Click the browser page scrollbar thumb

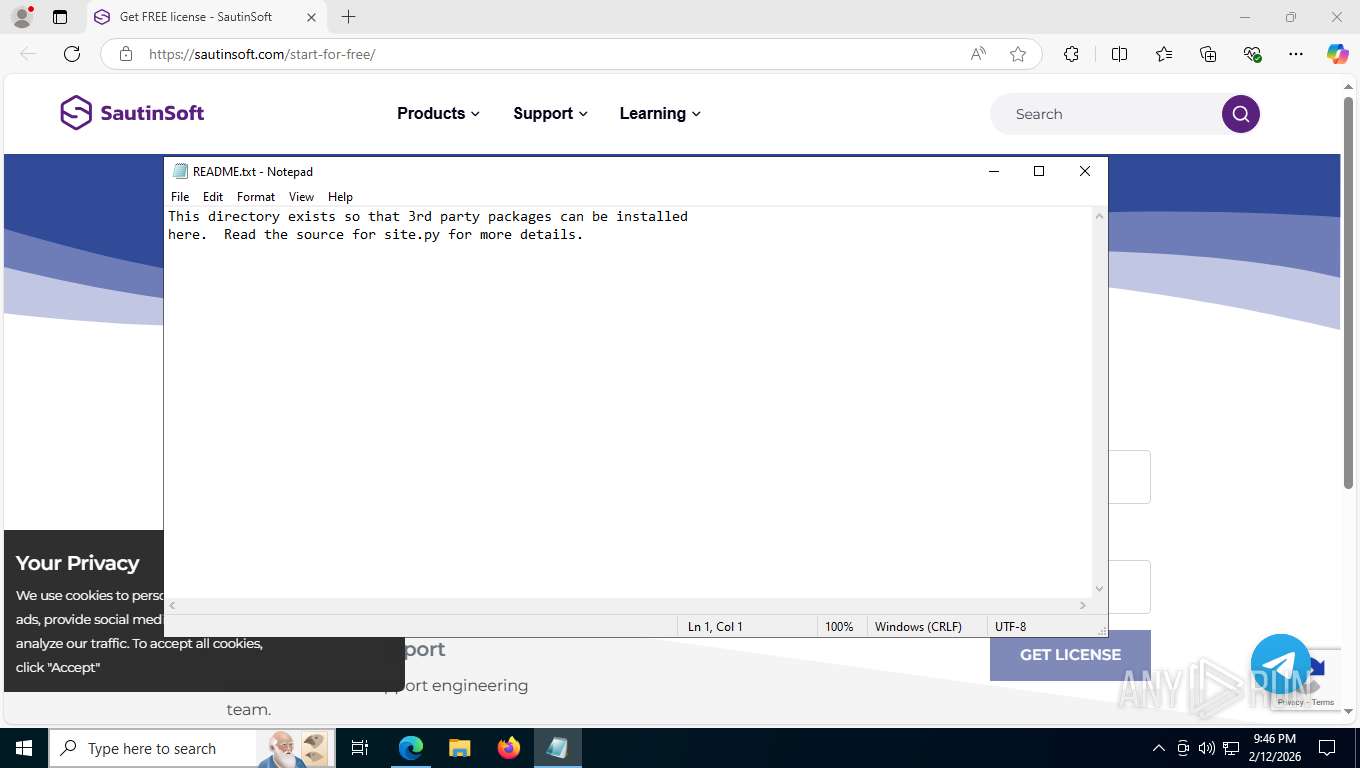tap(1348, 293)
